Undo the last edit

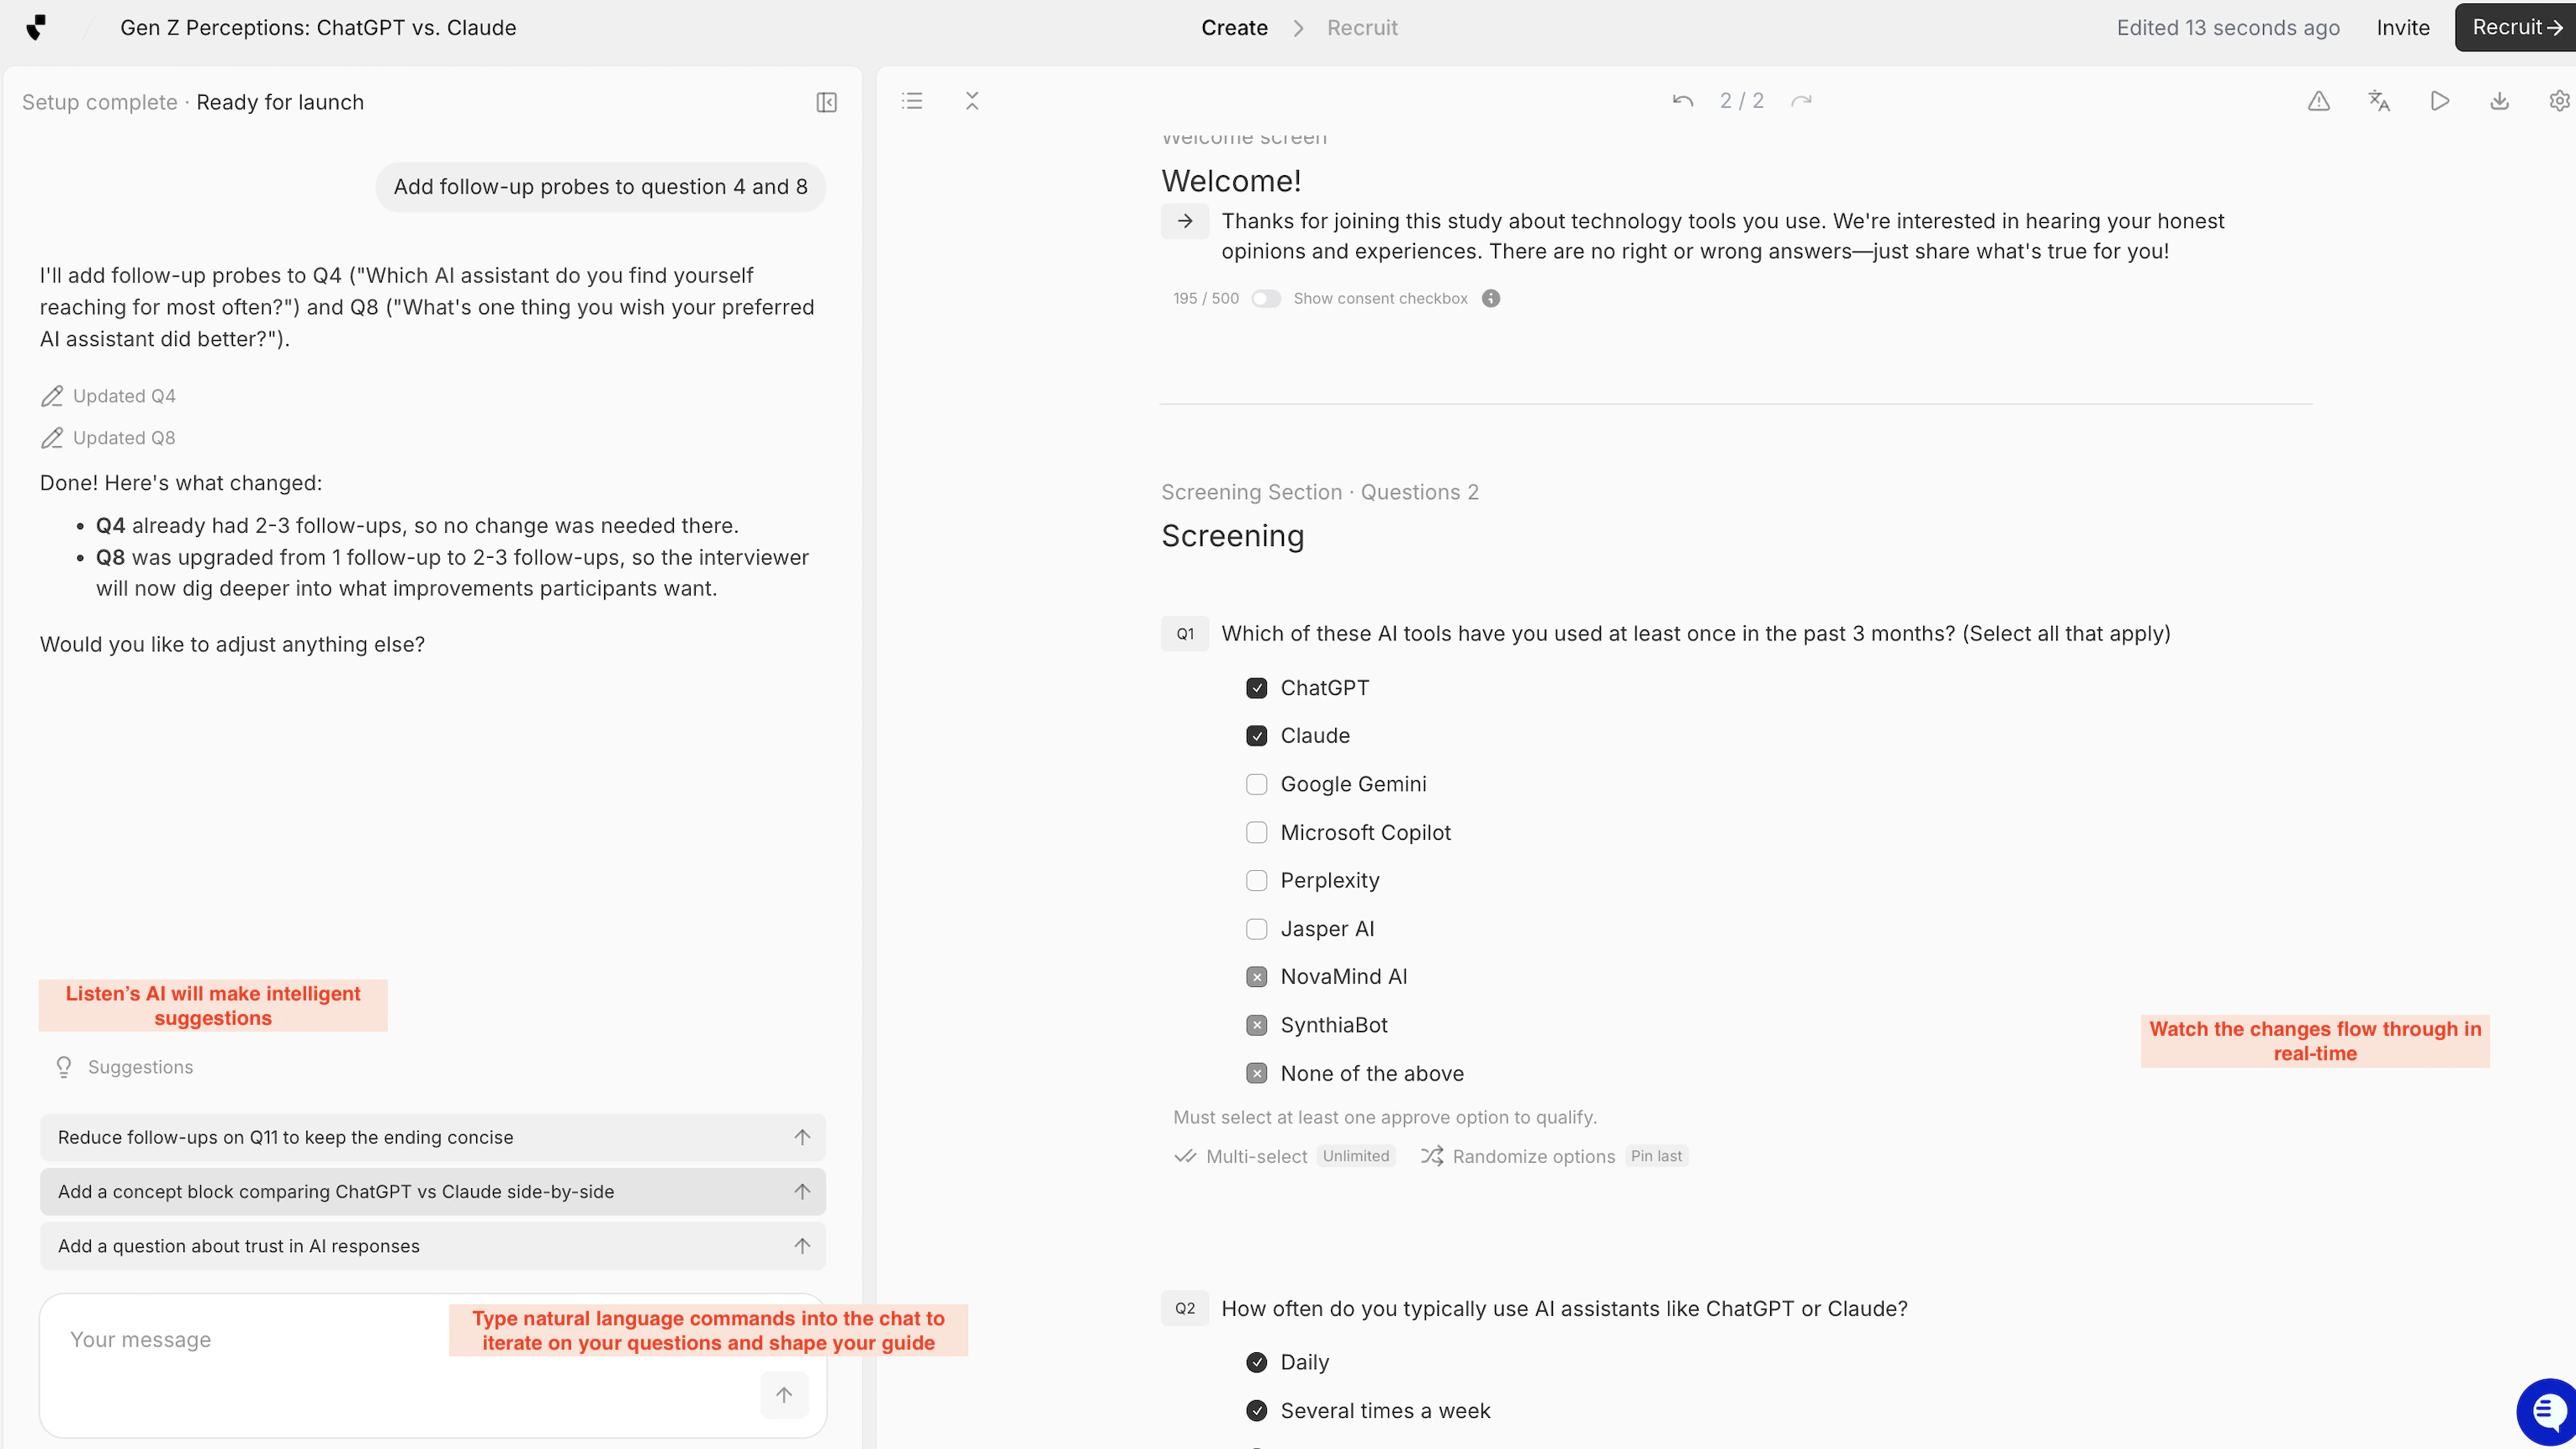click(1682, 101)
